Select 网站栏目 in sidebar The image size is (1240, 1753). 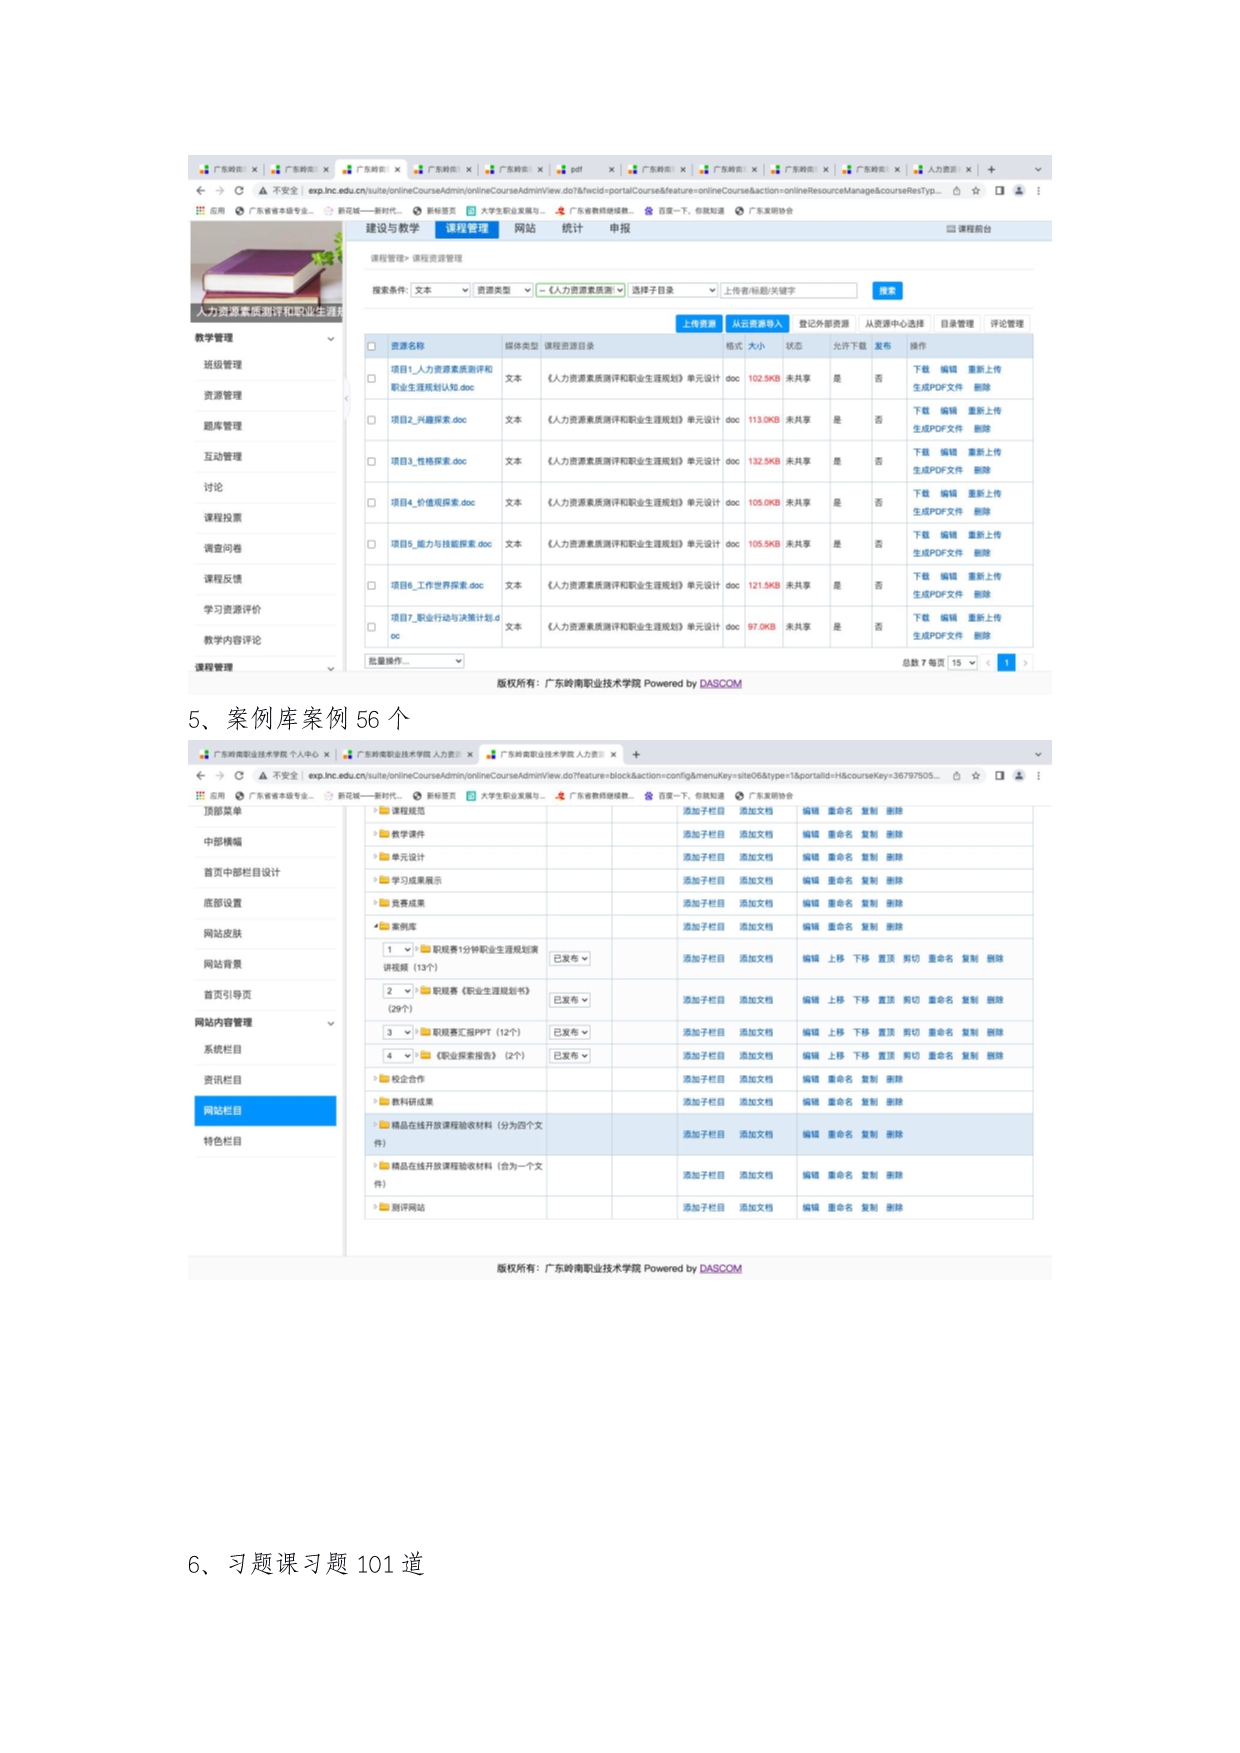click(265, 1111)
